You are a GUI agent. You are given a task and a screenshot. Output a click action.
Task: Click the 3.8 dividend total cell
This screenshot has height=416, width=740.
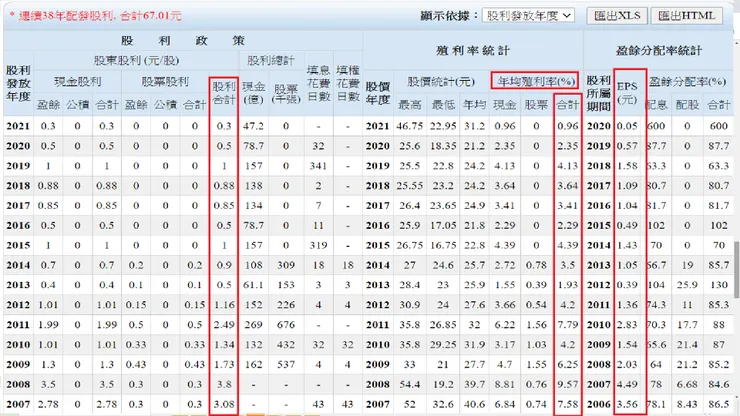224,384
